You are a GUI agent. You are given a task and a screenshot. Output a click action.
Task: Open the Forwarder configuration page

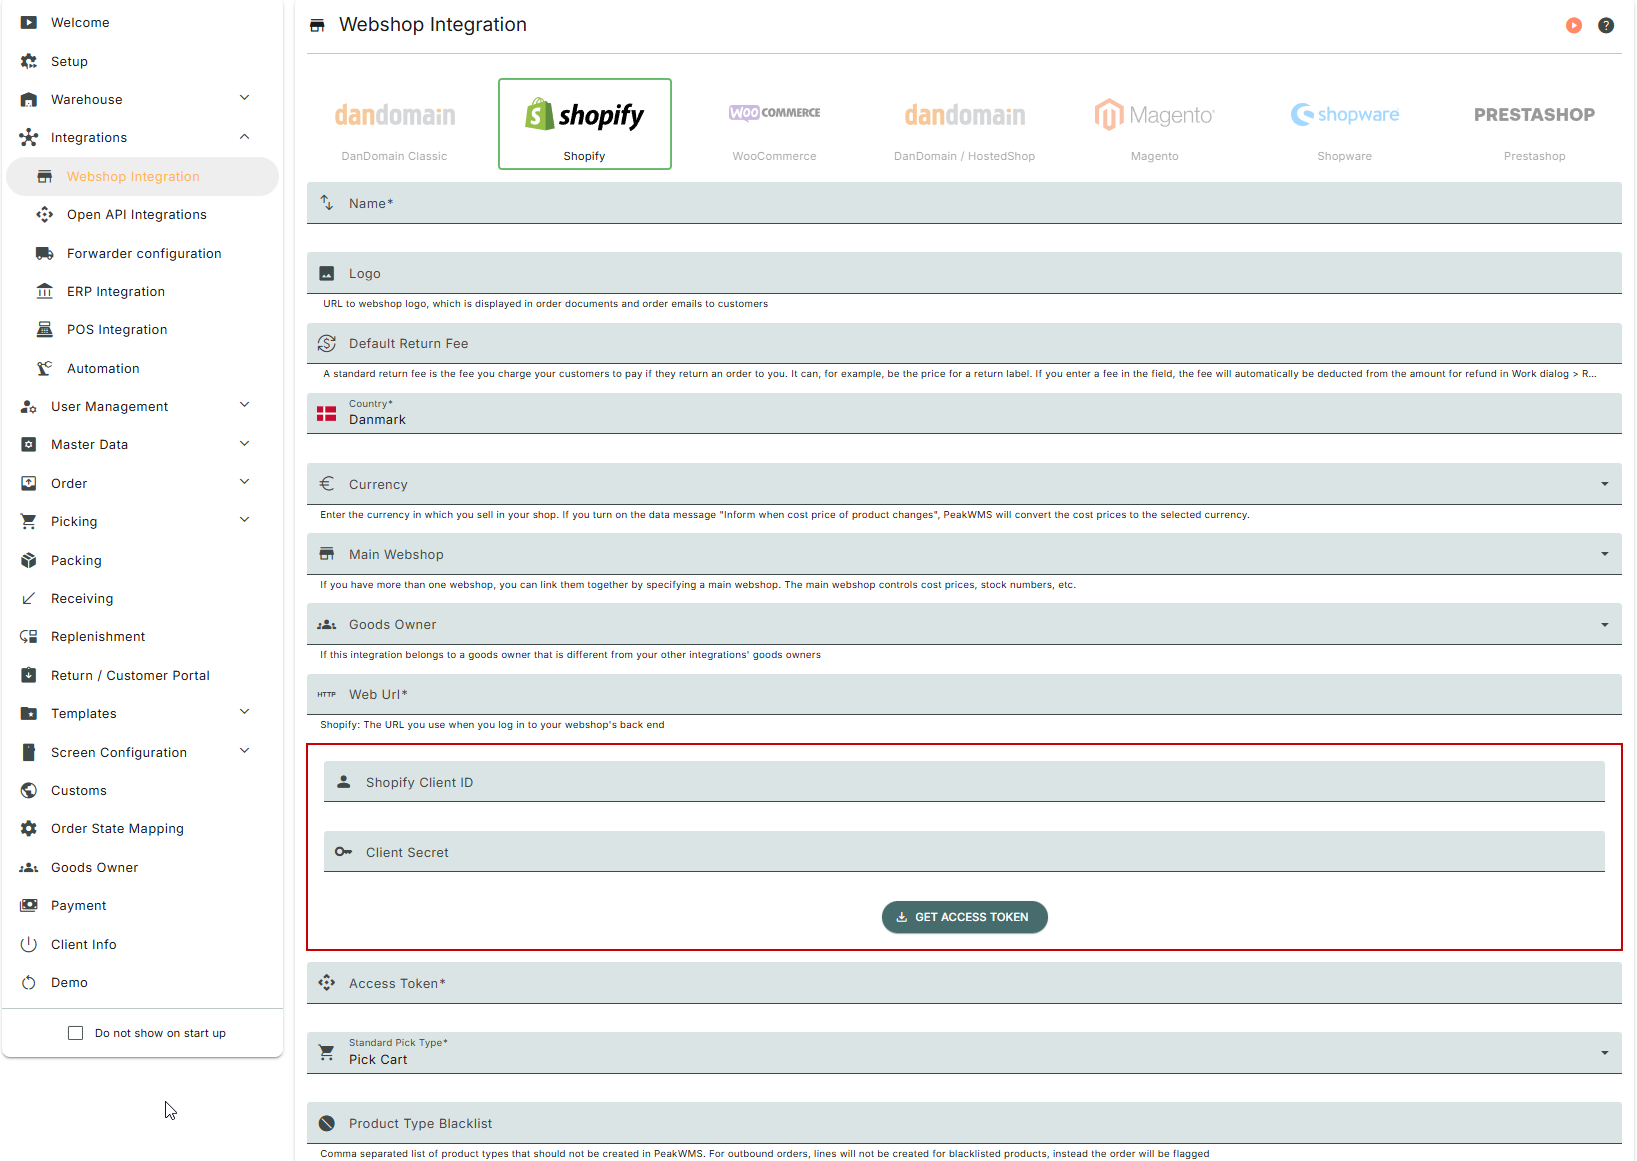[142, 253]
